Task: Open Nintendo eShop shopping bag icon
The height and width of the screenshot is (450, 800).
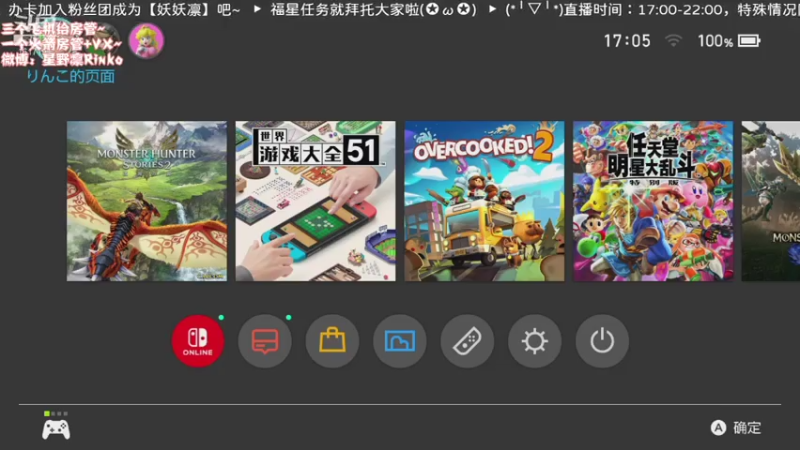Action: coord(332,341)
